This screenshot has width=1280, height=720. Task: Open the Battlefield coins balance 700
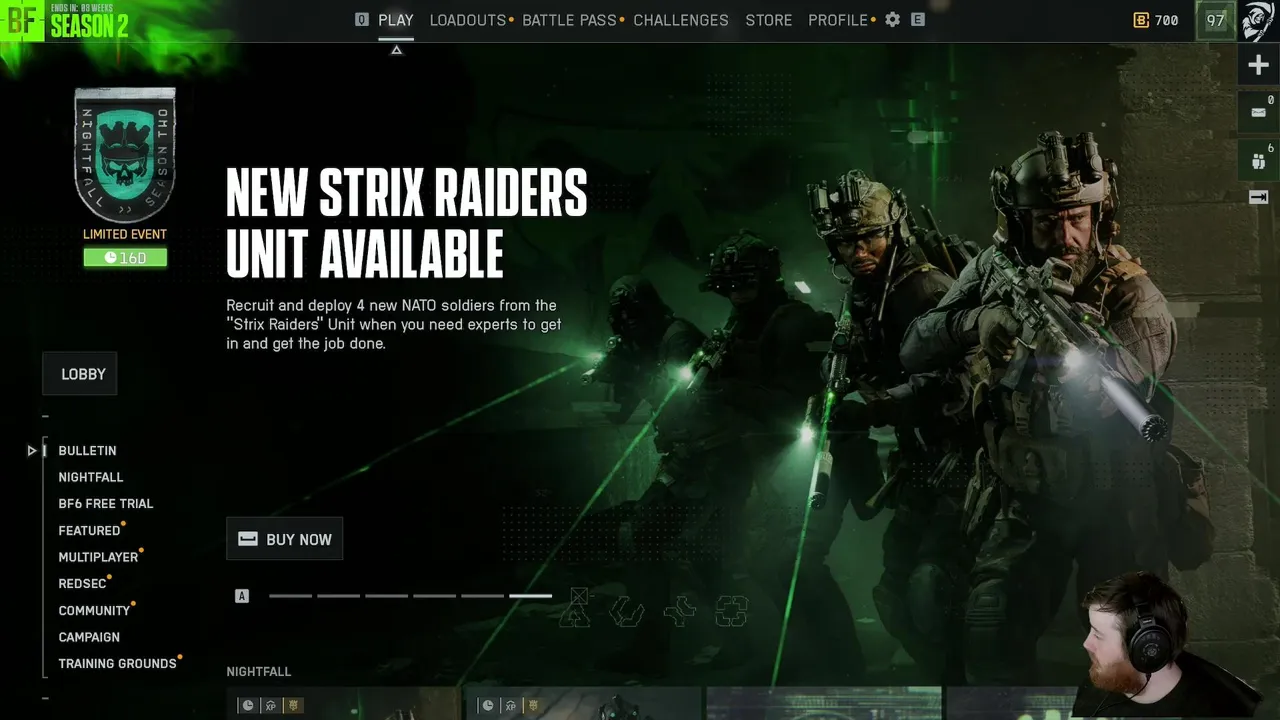pyautogui.click(x=1156, y=20)
